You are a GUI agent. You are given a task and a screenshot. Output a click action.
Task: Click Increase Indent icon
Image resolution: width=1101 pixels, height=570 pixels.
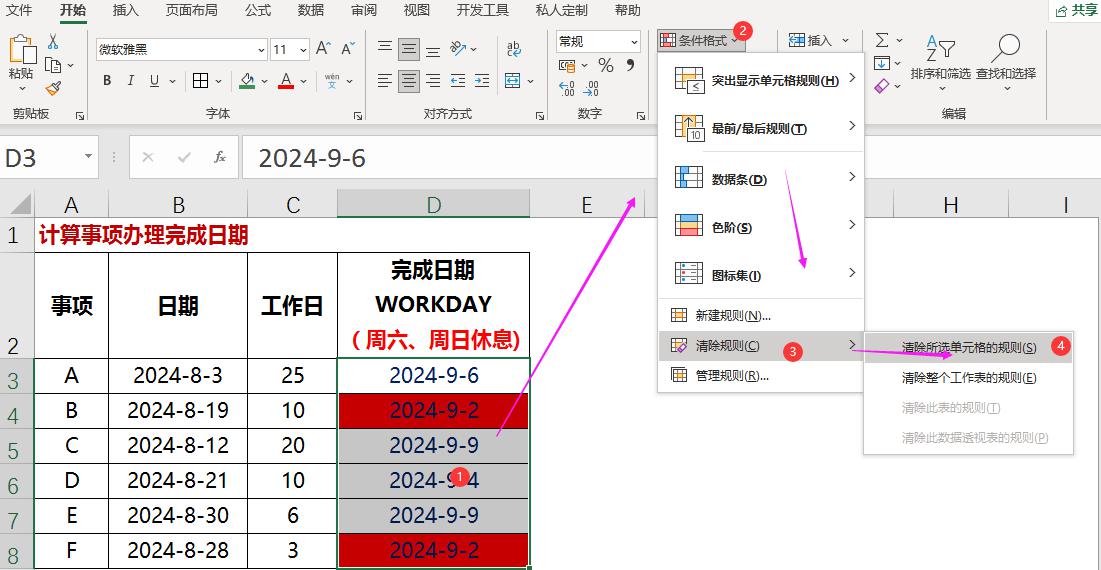pyautogui.click(x=482, y=81)
